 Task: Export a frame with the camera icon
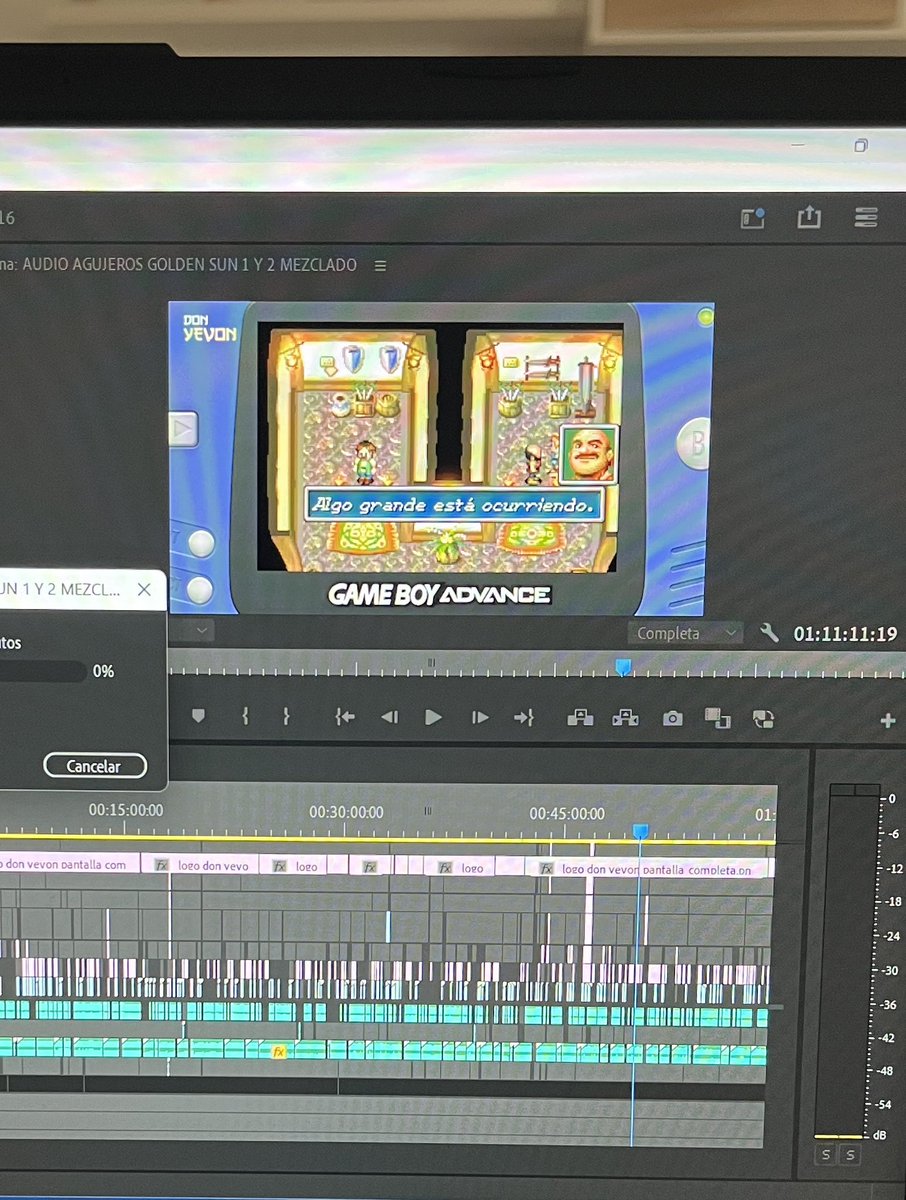point(673,718)
